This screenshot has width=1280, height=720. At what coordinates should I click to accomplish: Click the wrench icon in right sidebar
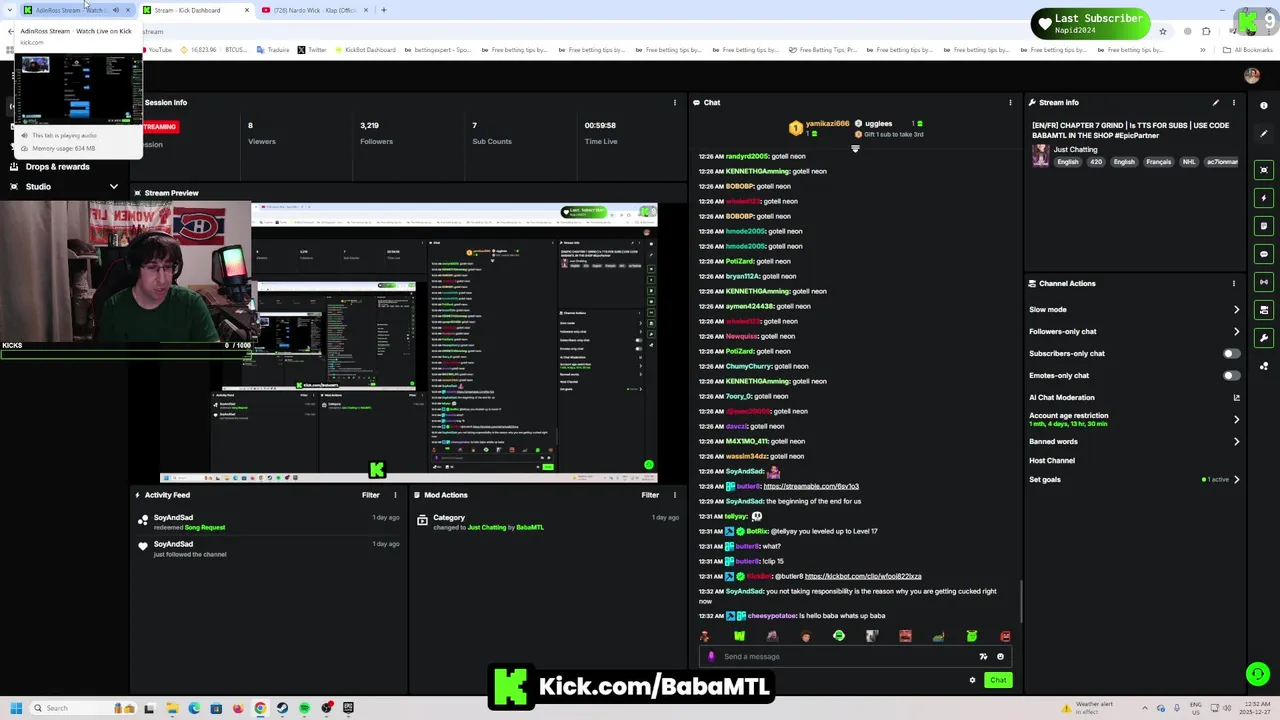1264,338
